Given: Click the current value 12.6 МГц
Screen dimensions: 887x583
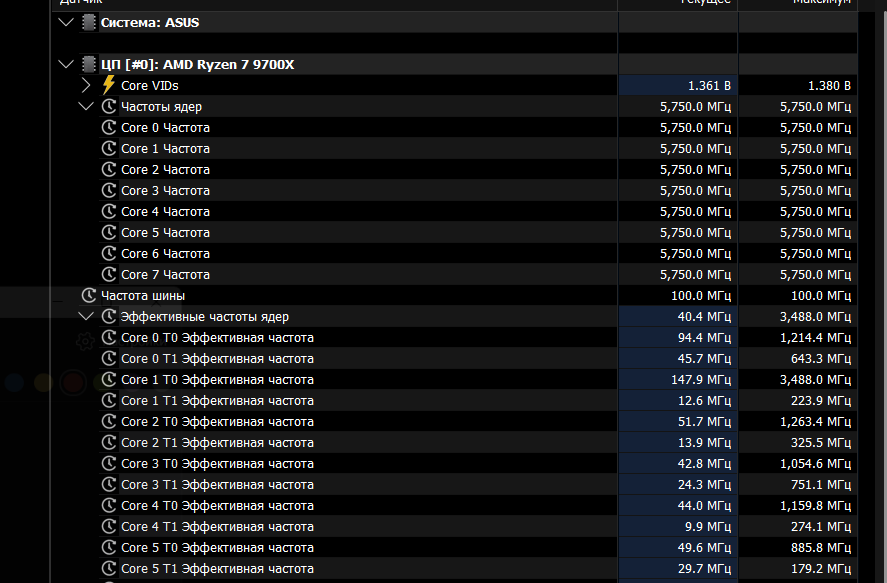Looking at the screenshot, I should click(x=704, y=400).
